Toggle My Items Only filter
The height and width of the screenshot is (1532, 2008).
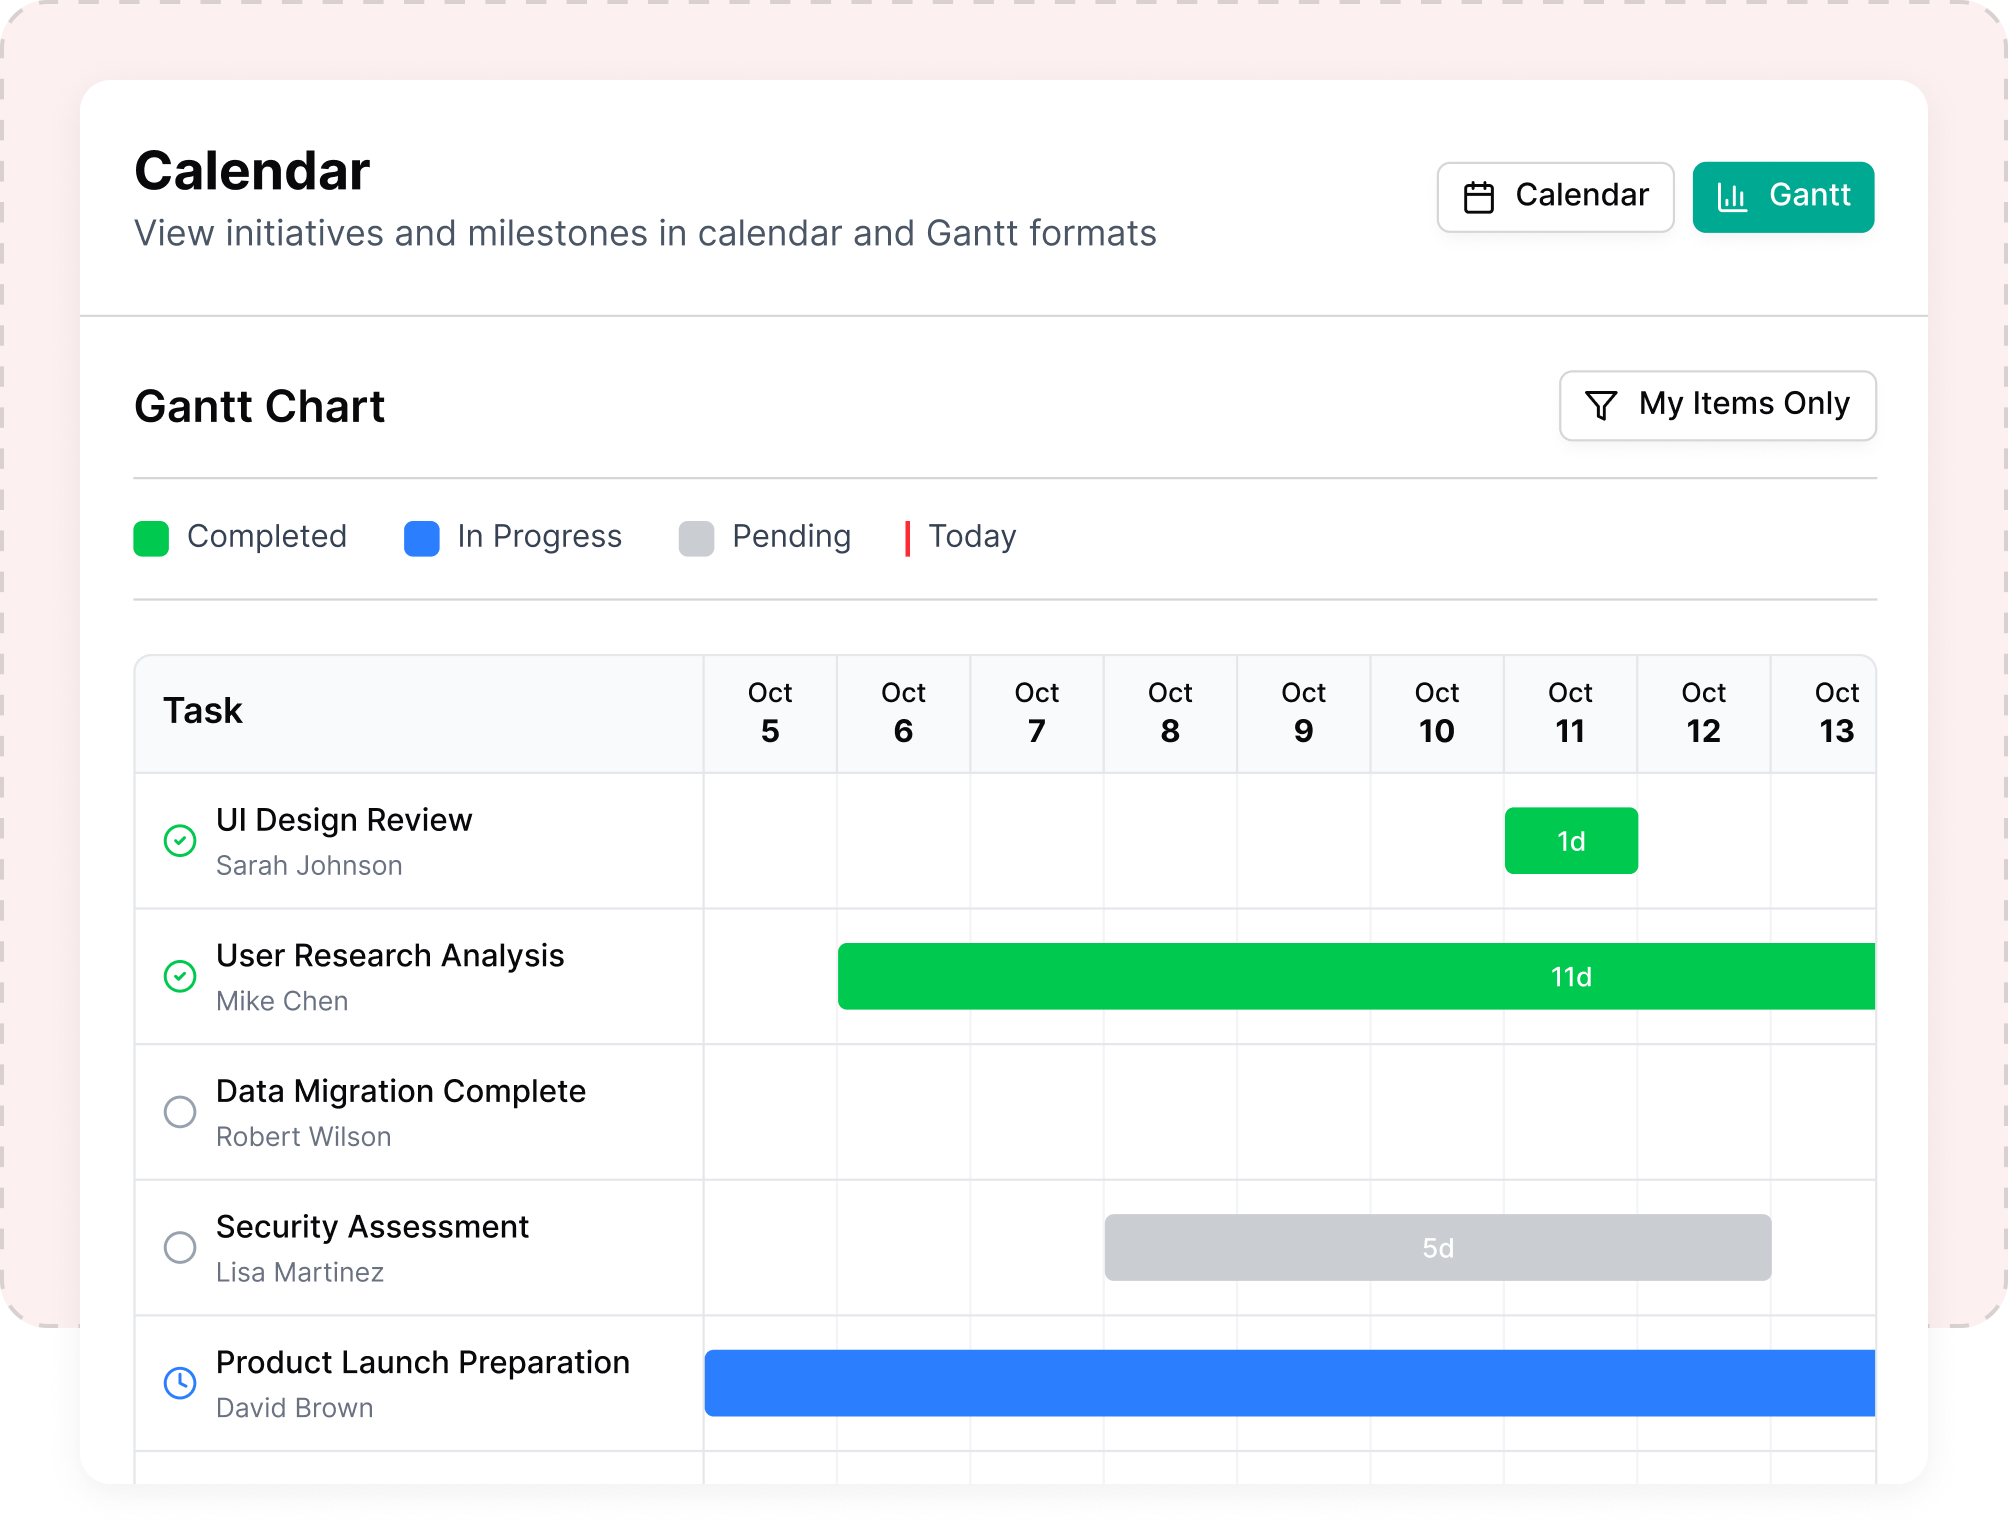point(1717,405)
